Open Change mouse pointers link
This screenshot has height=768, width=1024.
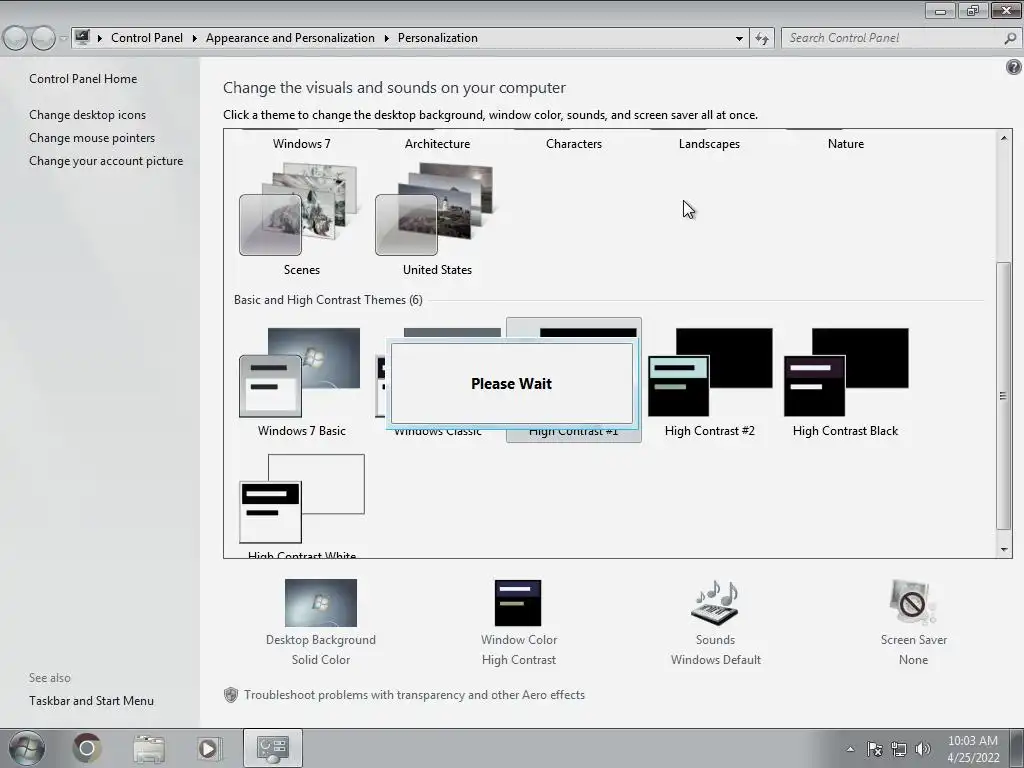92,138
